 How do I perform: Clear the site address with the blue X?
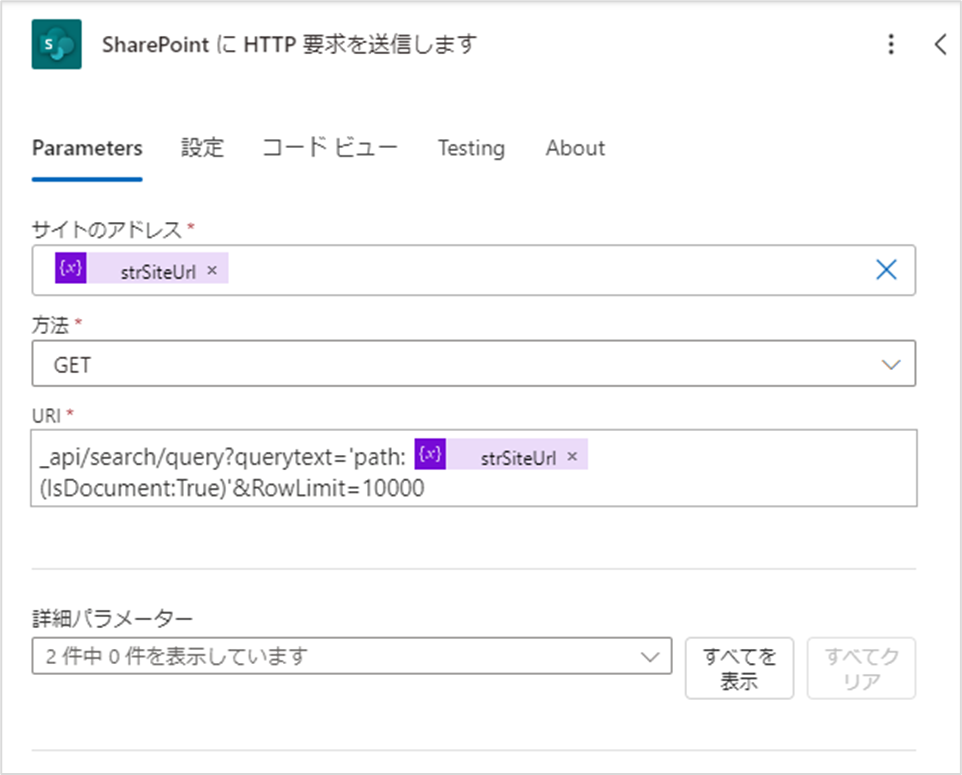pyautogui.click(x=886, y=269)
